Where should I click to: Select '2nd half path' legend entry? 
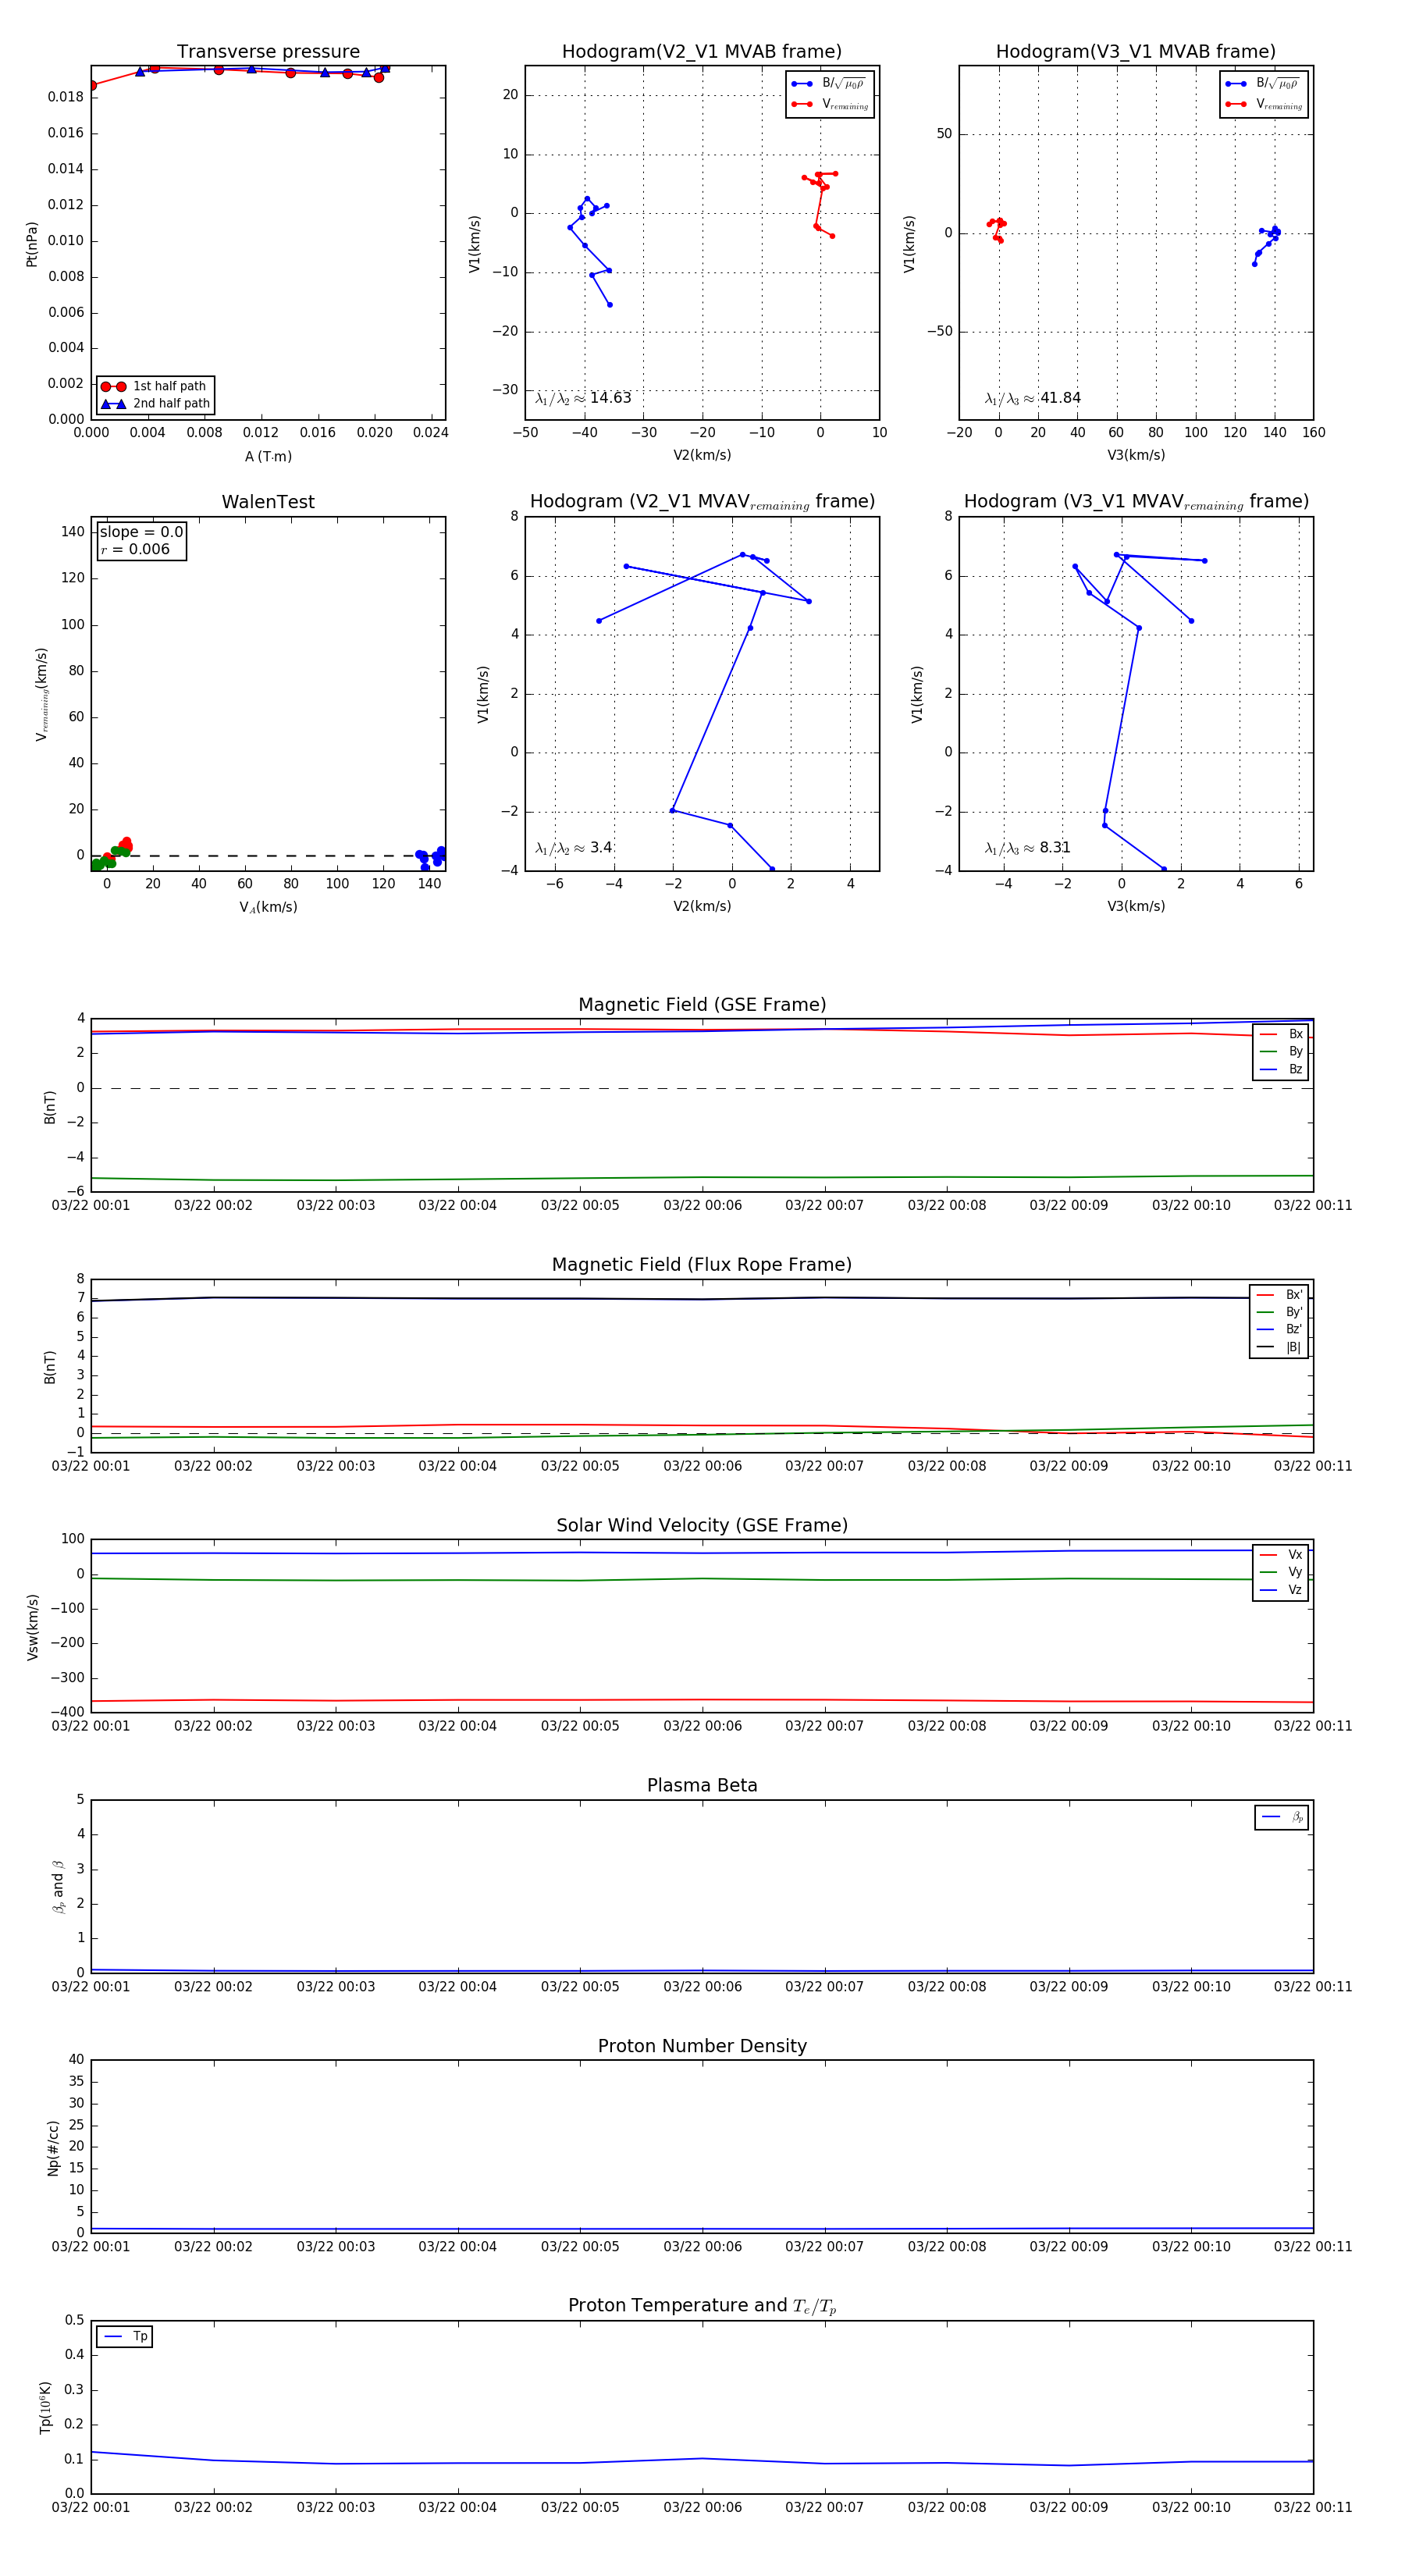point(155,404)
